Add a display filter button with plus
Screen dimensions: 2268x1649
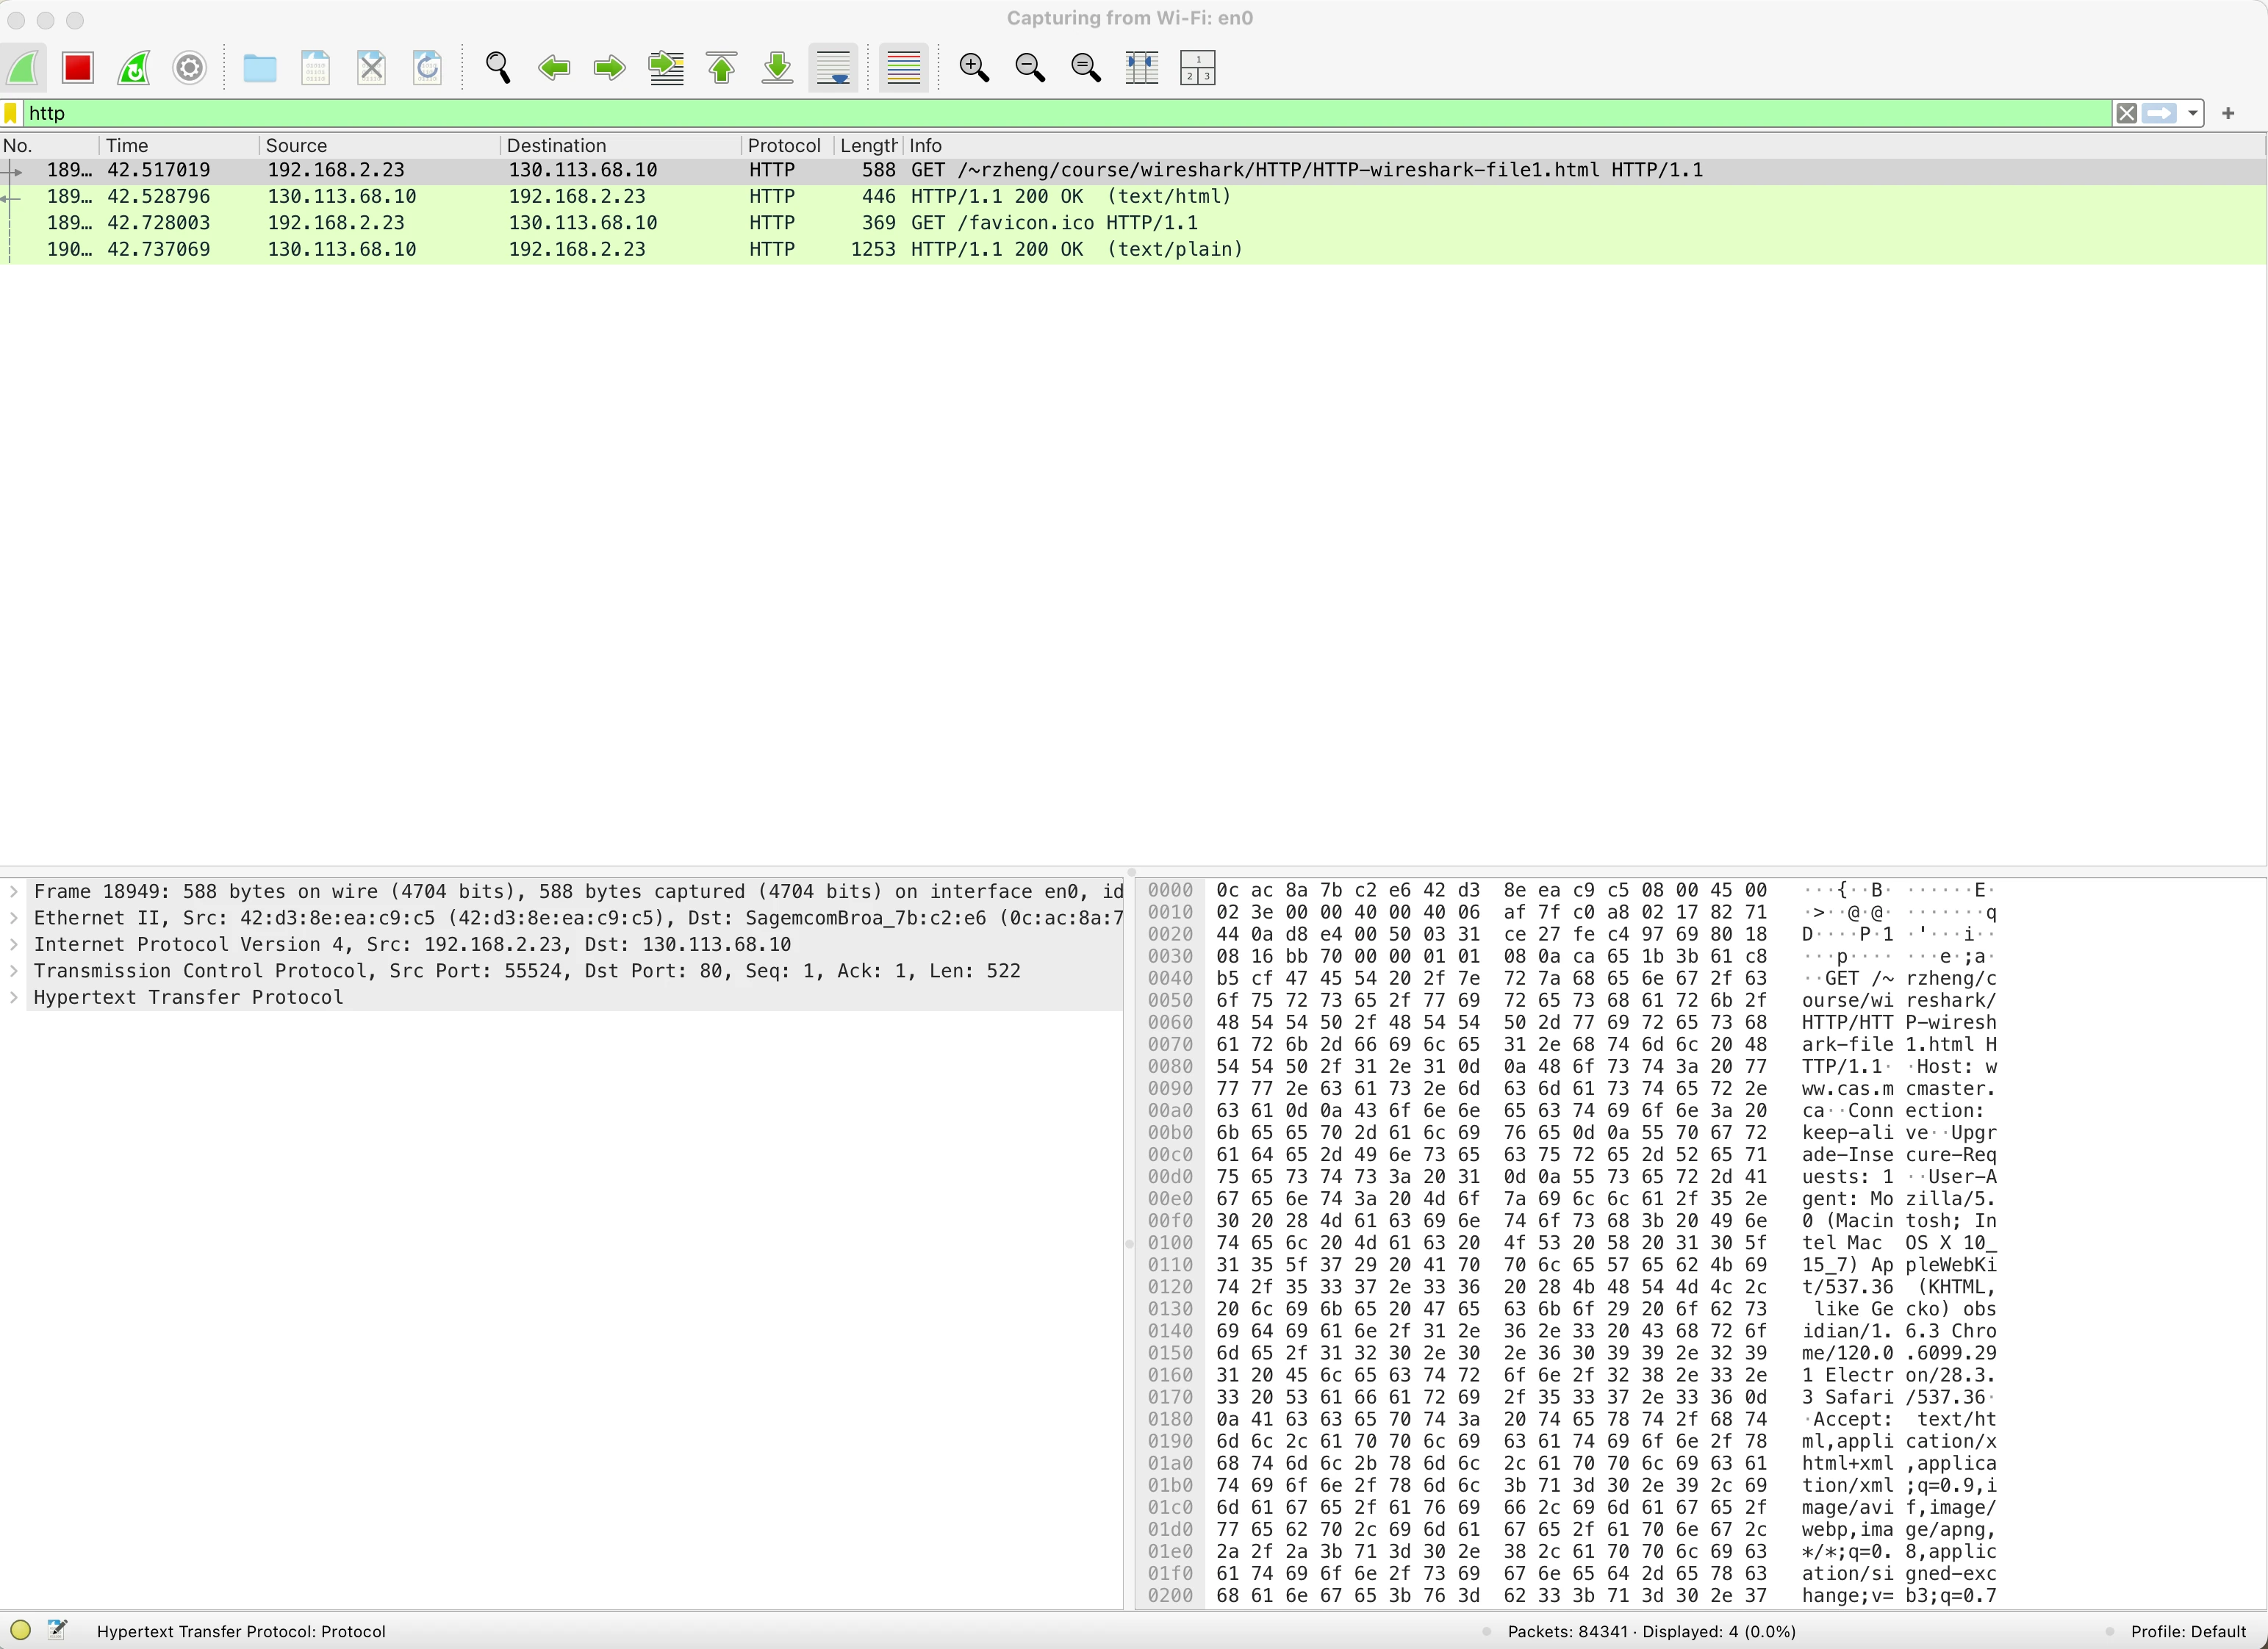(2228, 113)
